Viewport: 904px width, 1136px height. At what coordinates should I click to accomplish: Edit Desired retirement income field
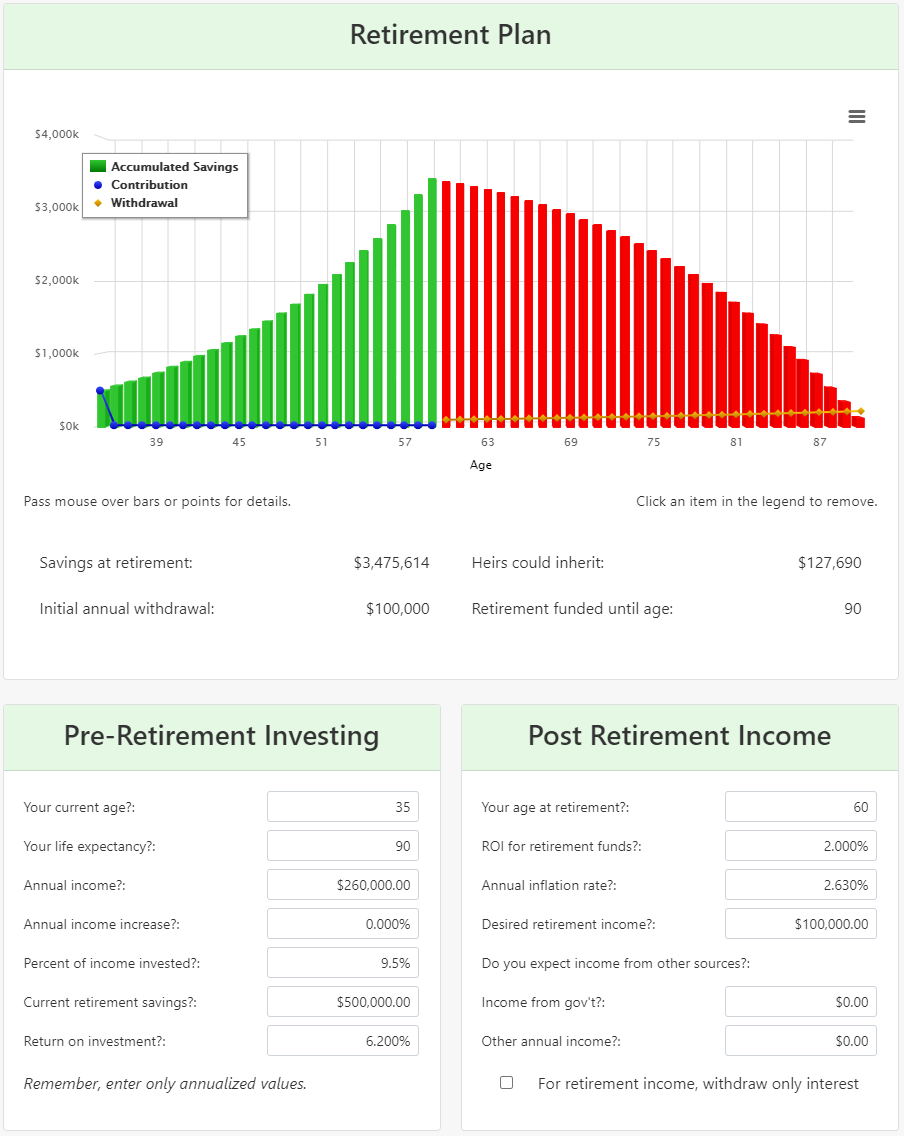click(800, 924)
